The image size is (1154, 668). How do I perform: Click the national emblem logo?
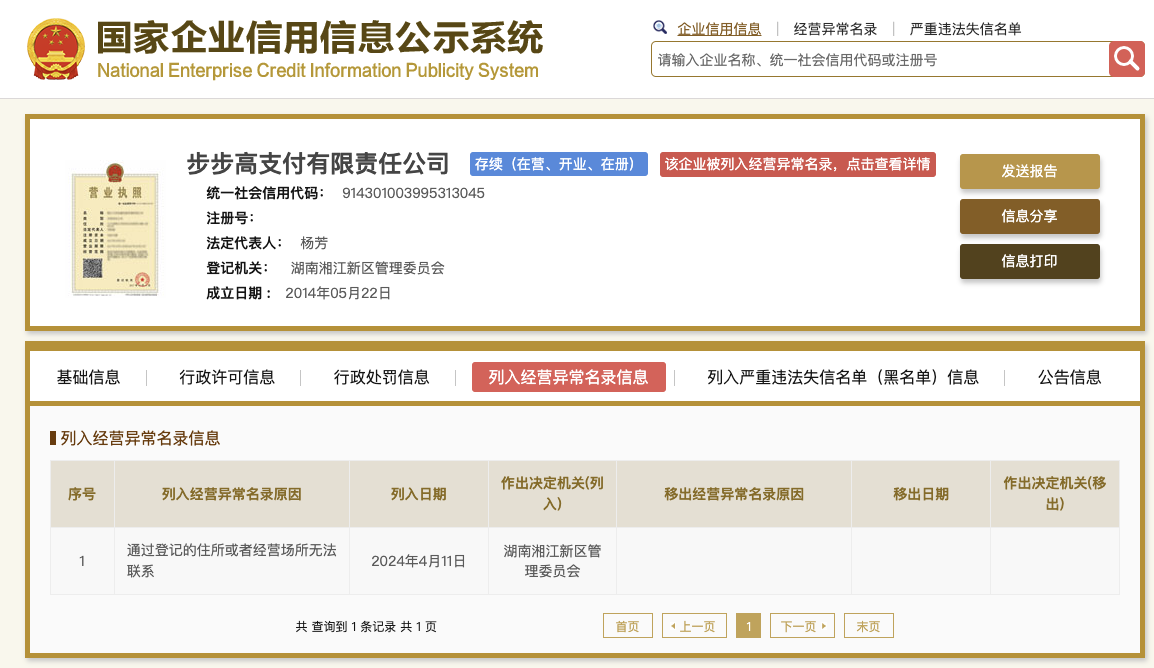[x=56, y=49]
